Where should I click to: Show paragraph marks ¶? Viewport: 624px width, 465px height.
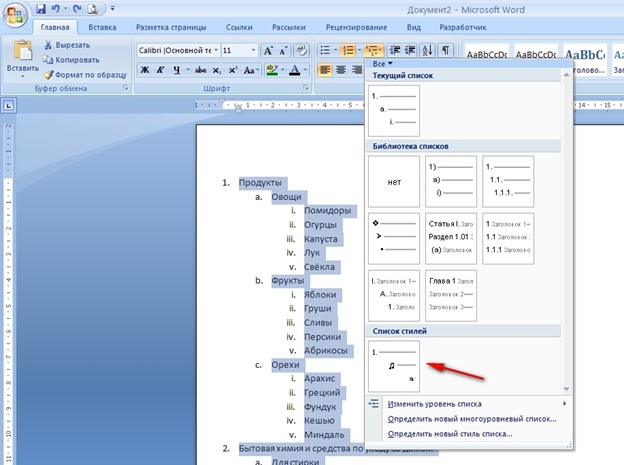pos(446,50)
